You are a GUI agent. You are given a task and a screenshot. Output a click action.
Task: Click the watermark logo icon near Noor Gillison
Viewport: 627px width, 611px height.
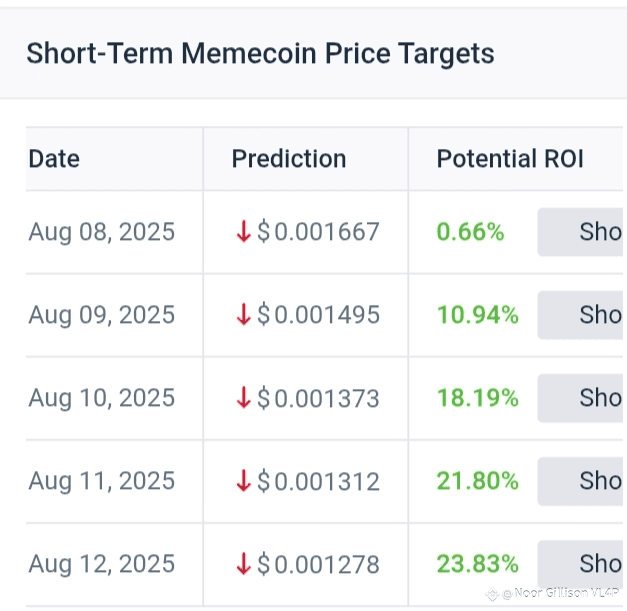[492, 595]
